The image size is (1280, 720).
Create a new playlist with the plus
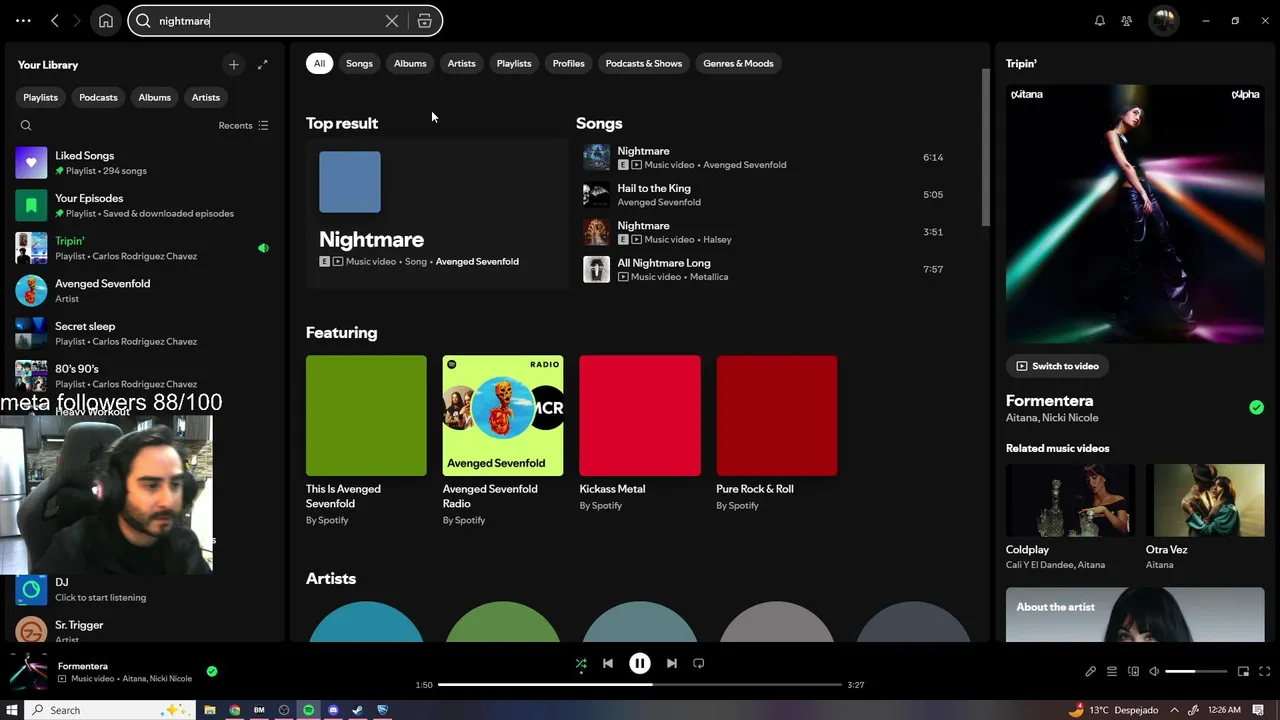click(x=234, y=64)
